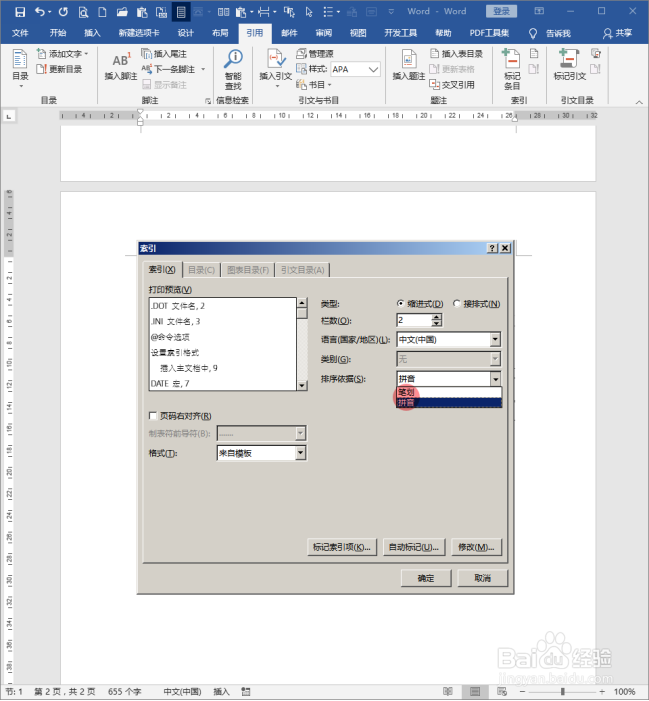Open Print Preview from quick access toolbar
Viewport: 649px width, 701px height.
(x=83, y=12)
